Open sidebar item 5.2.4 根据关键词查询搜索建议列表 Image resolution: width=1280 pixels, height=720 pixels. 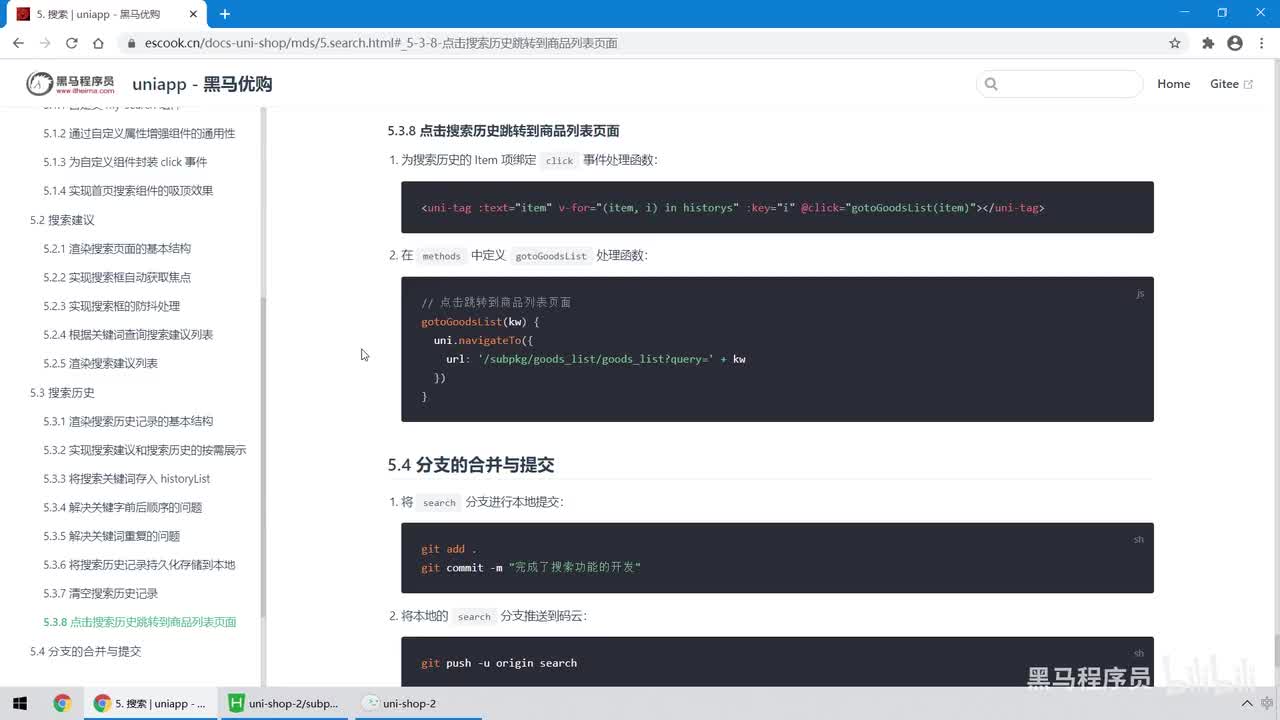(x=128, y=335)
